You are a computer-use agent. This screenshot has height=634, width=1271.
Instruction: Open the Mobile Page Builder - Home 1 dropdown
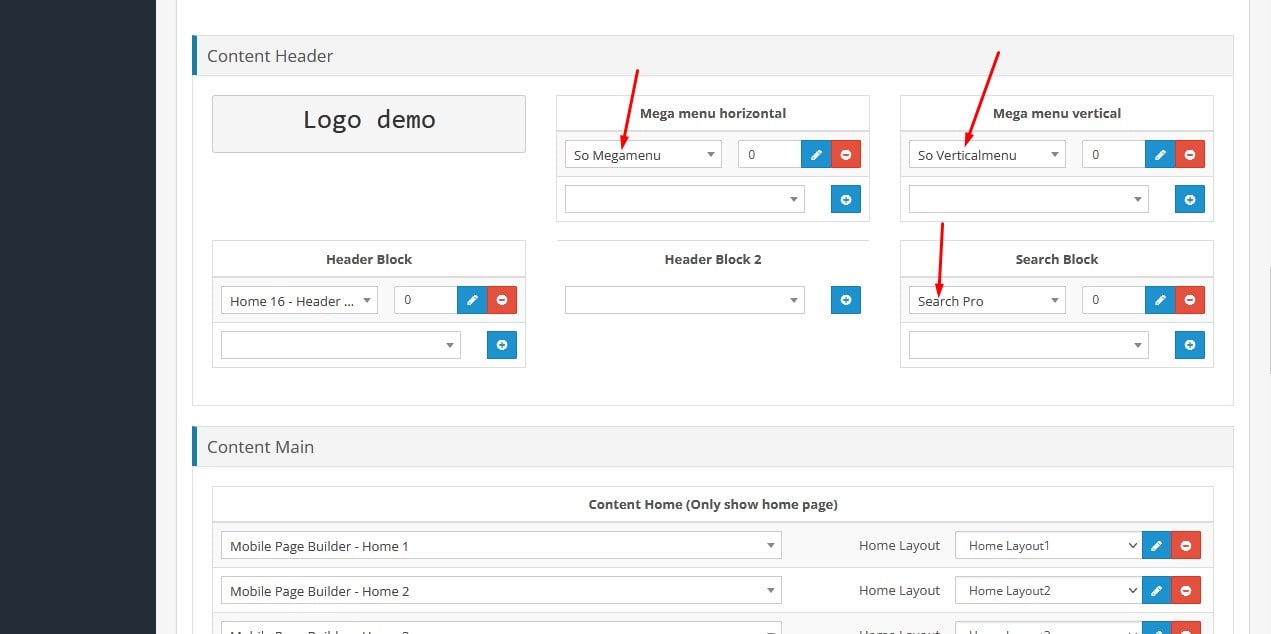coord(501,546)
